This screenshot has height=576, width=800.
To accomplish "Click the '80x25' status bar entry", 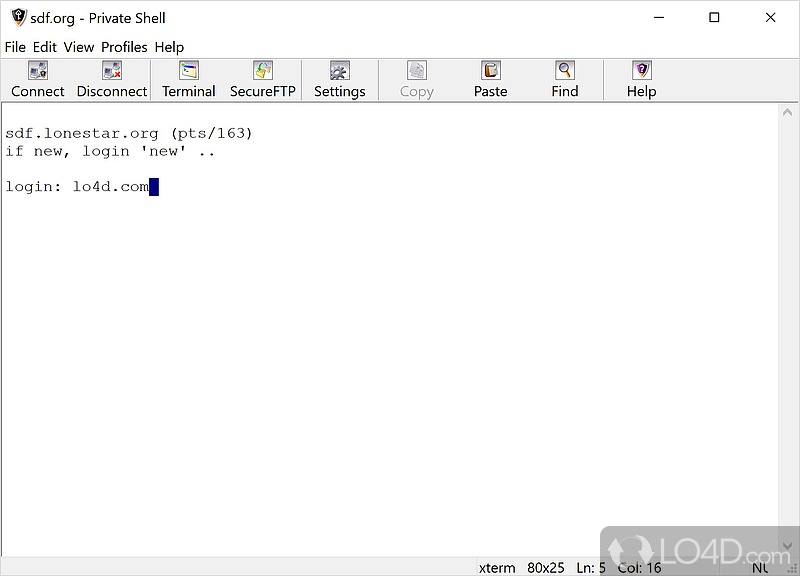I will 545,568.
